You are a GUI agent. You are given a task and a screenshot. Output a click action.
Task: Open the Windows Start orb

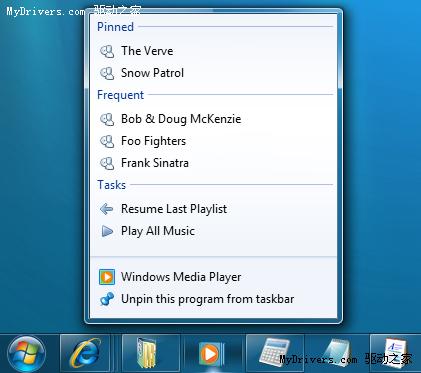pyautogui.click(x=27, y=354)
